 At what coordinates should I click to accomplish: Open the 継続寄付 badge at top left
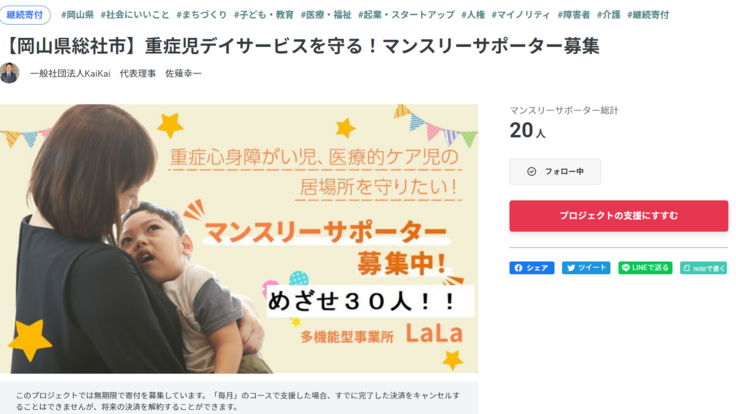click(x=27, y=15)
